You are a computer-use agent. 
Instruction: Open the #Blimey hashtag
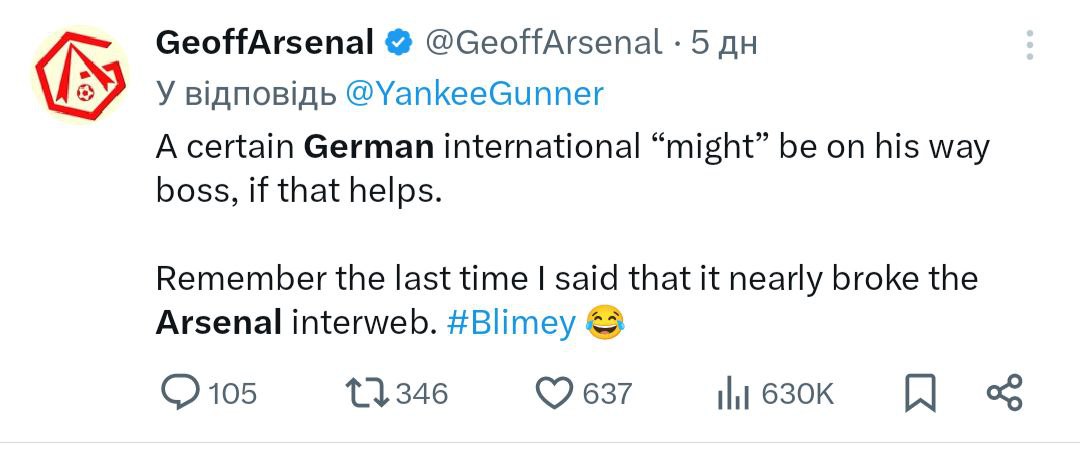[x=511, y=324]
